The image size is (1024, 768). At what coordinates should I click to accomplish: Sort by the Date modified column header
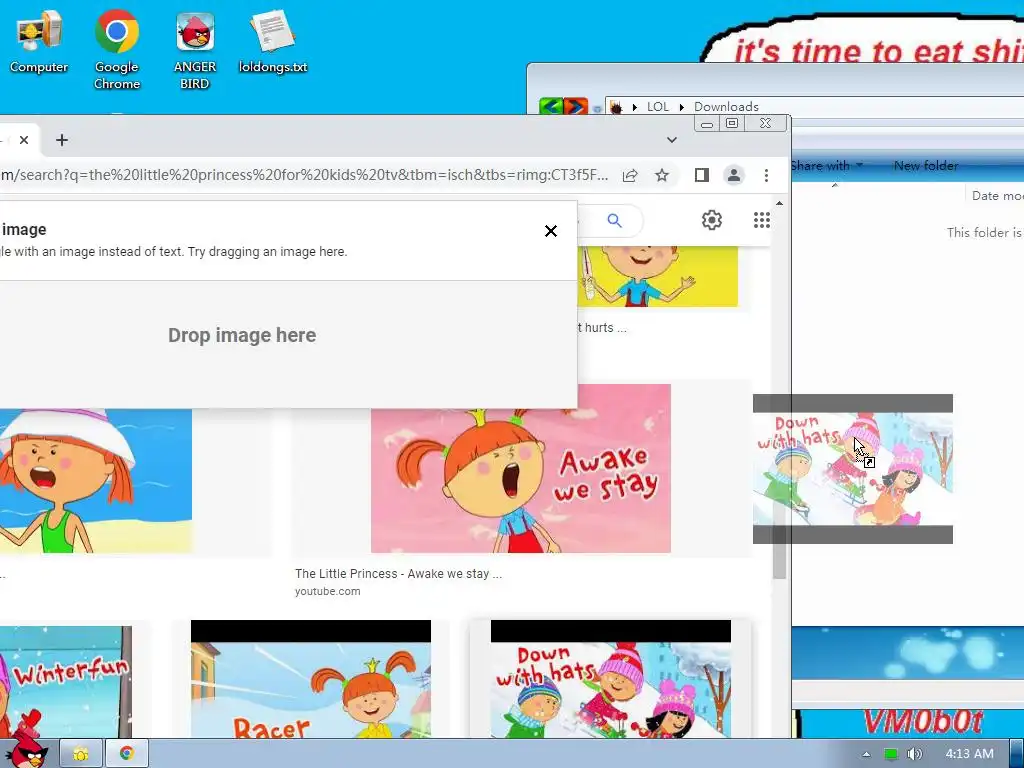click(997, 195)
